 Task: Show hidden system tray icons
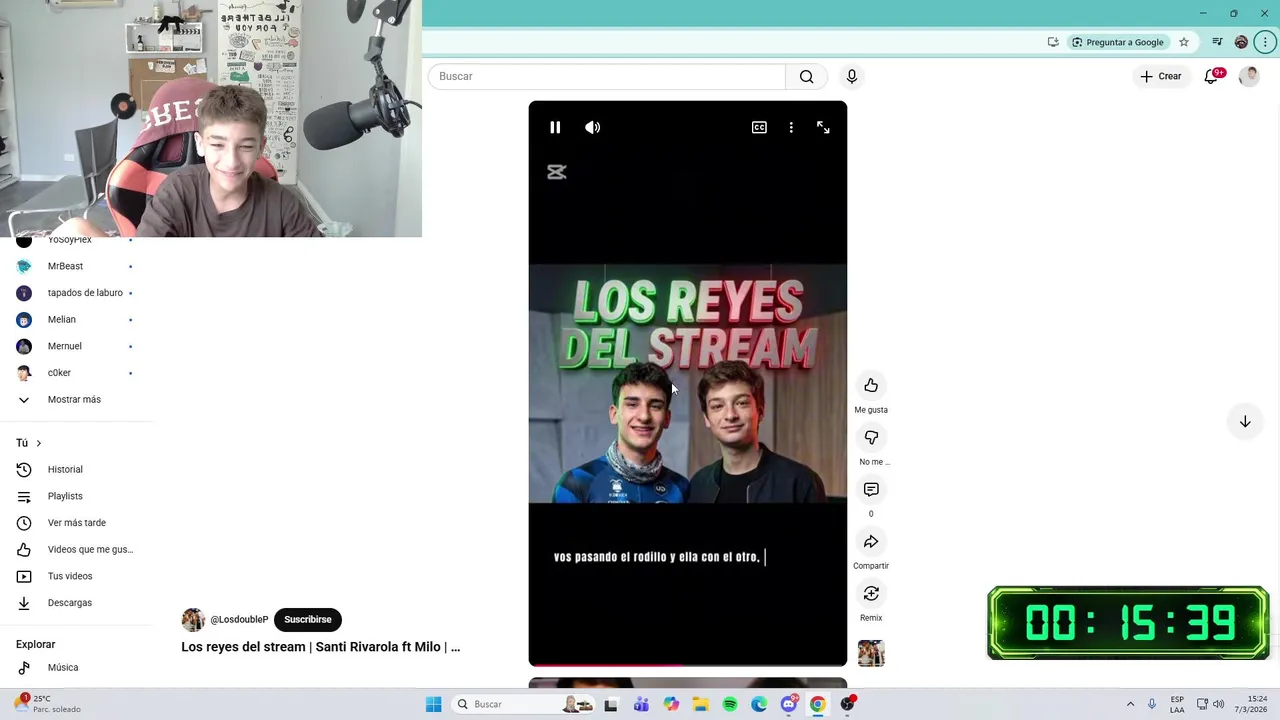(1130, 704)
